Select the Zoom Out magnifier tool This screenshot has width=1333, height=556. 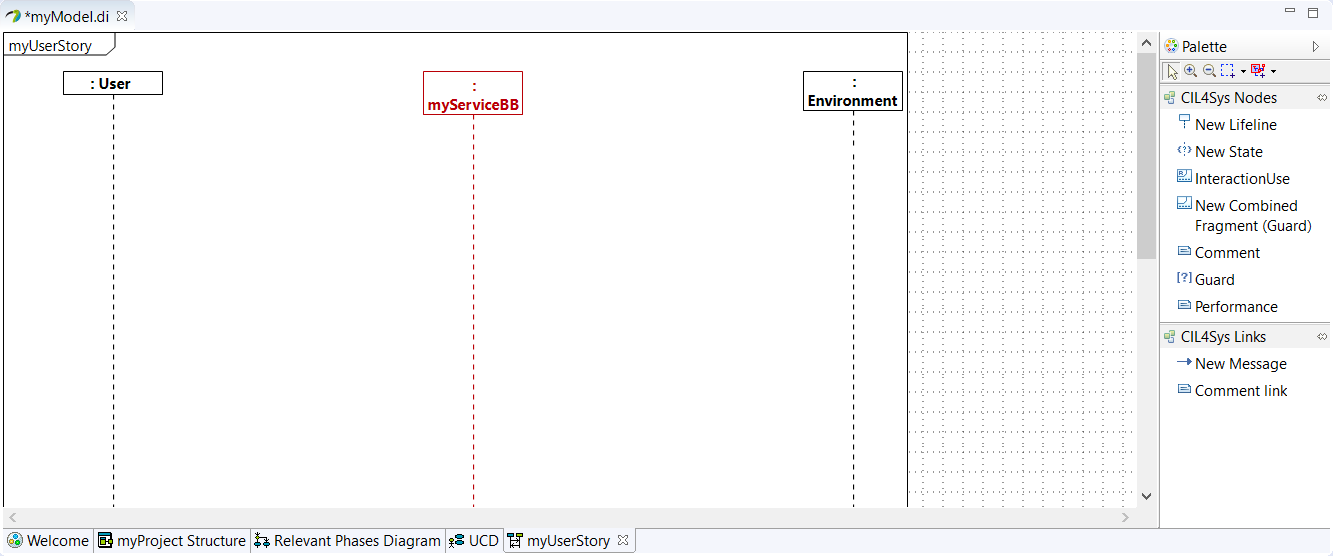[x=1208, y=71]
